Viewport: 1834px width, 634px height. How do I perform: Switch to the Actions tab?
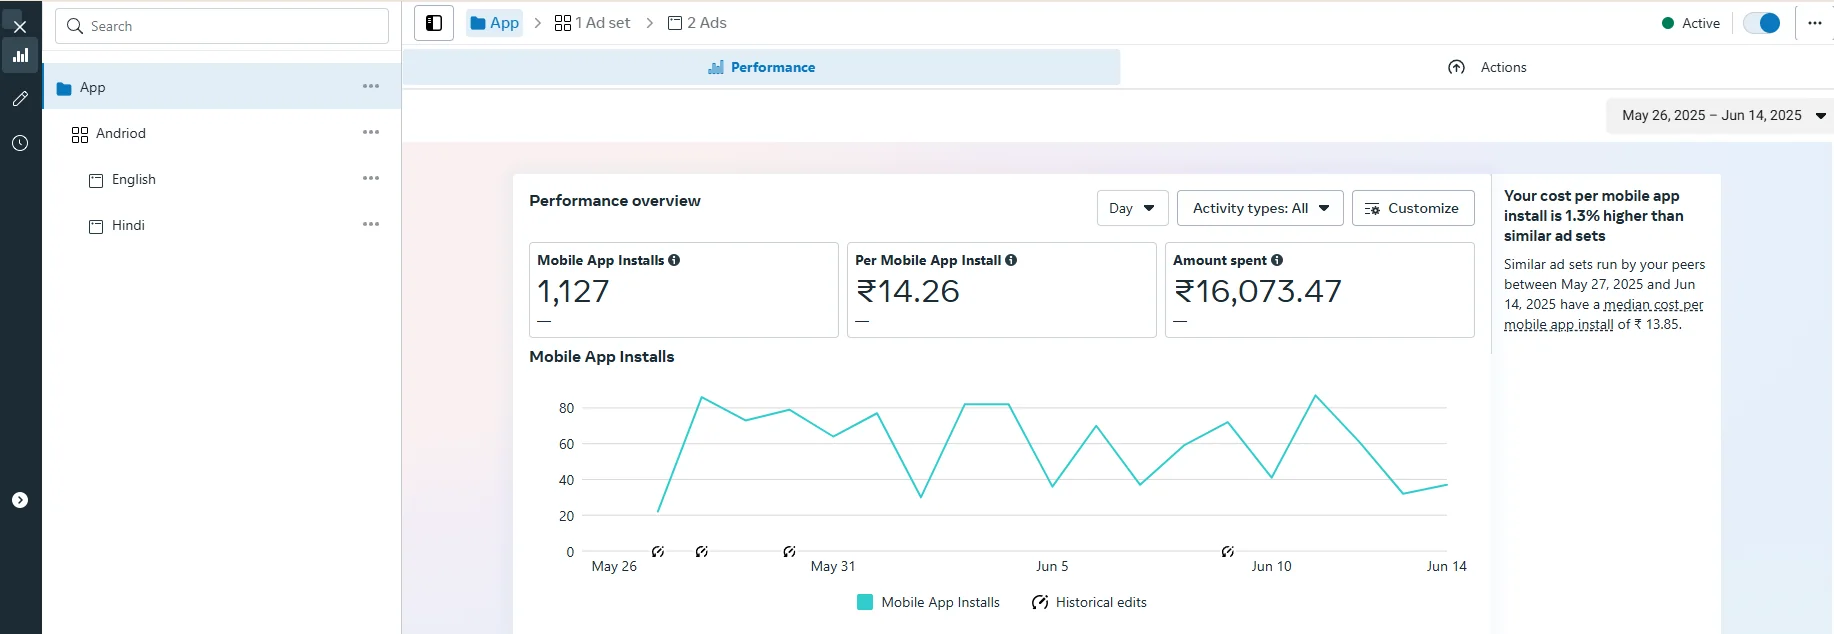click(1487, 67)
